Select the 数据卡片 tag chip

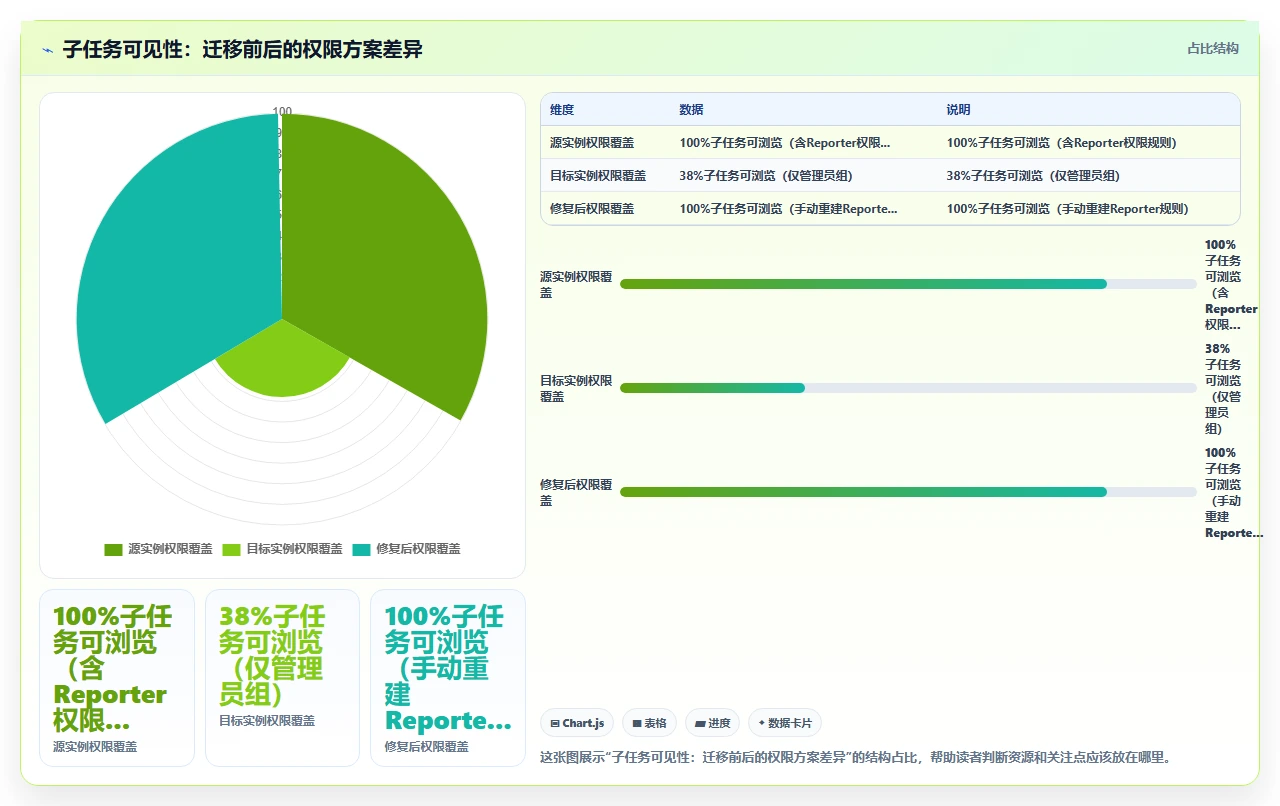785,723
